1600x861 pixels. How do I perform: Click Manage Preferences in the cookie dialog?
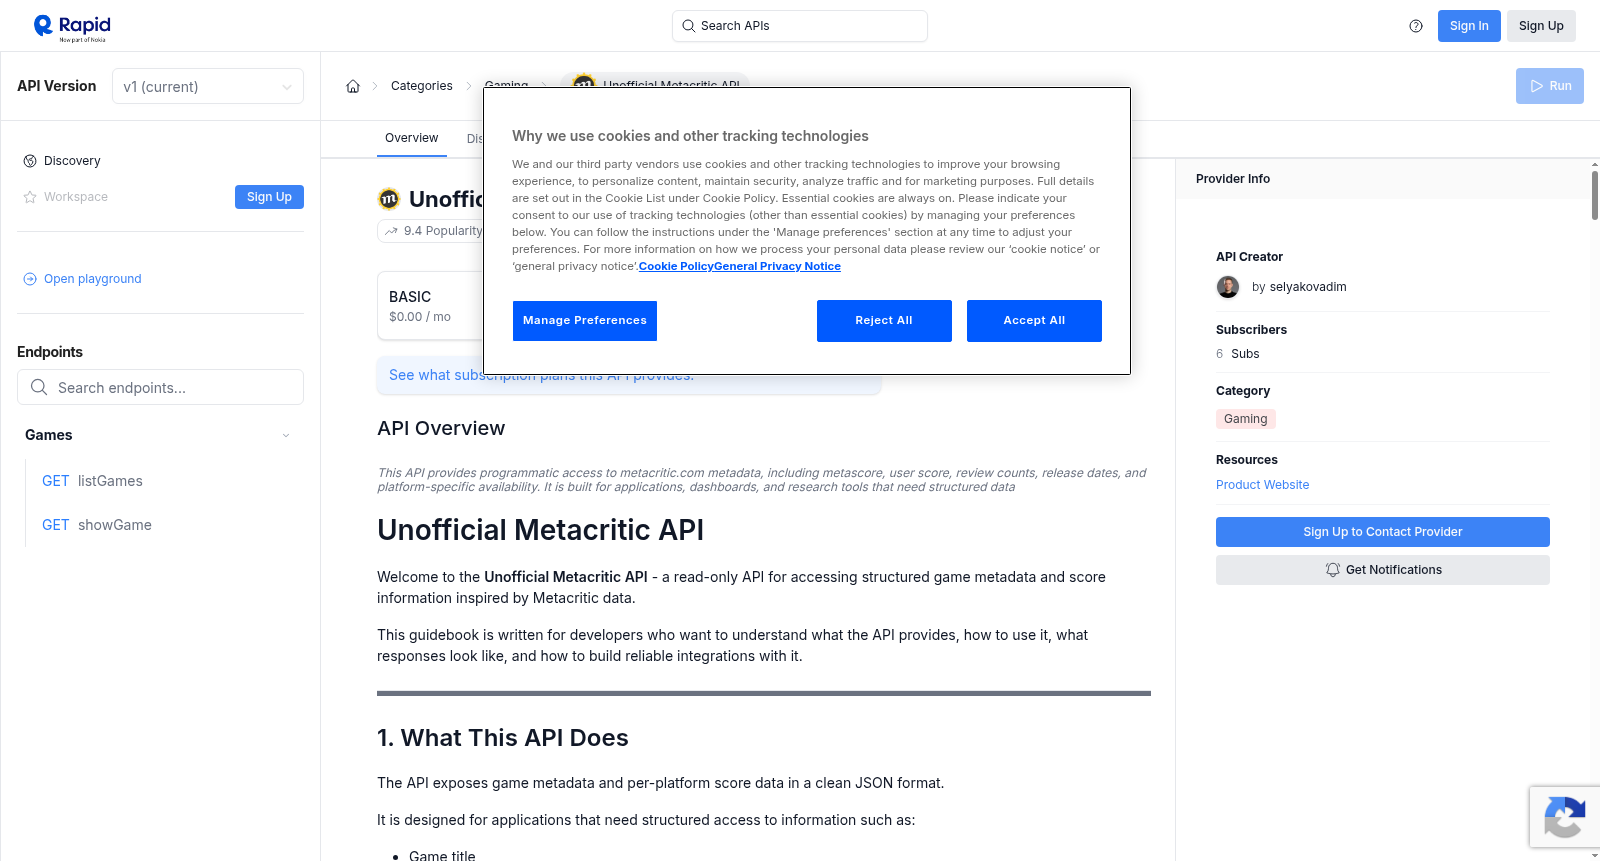[585, 321]
